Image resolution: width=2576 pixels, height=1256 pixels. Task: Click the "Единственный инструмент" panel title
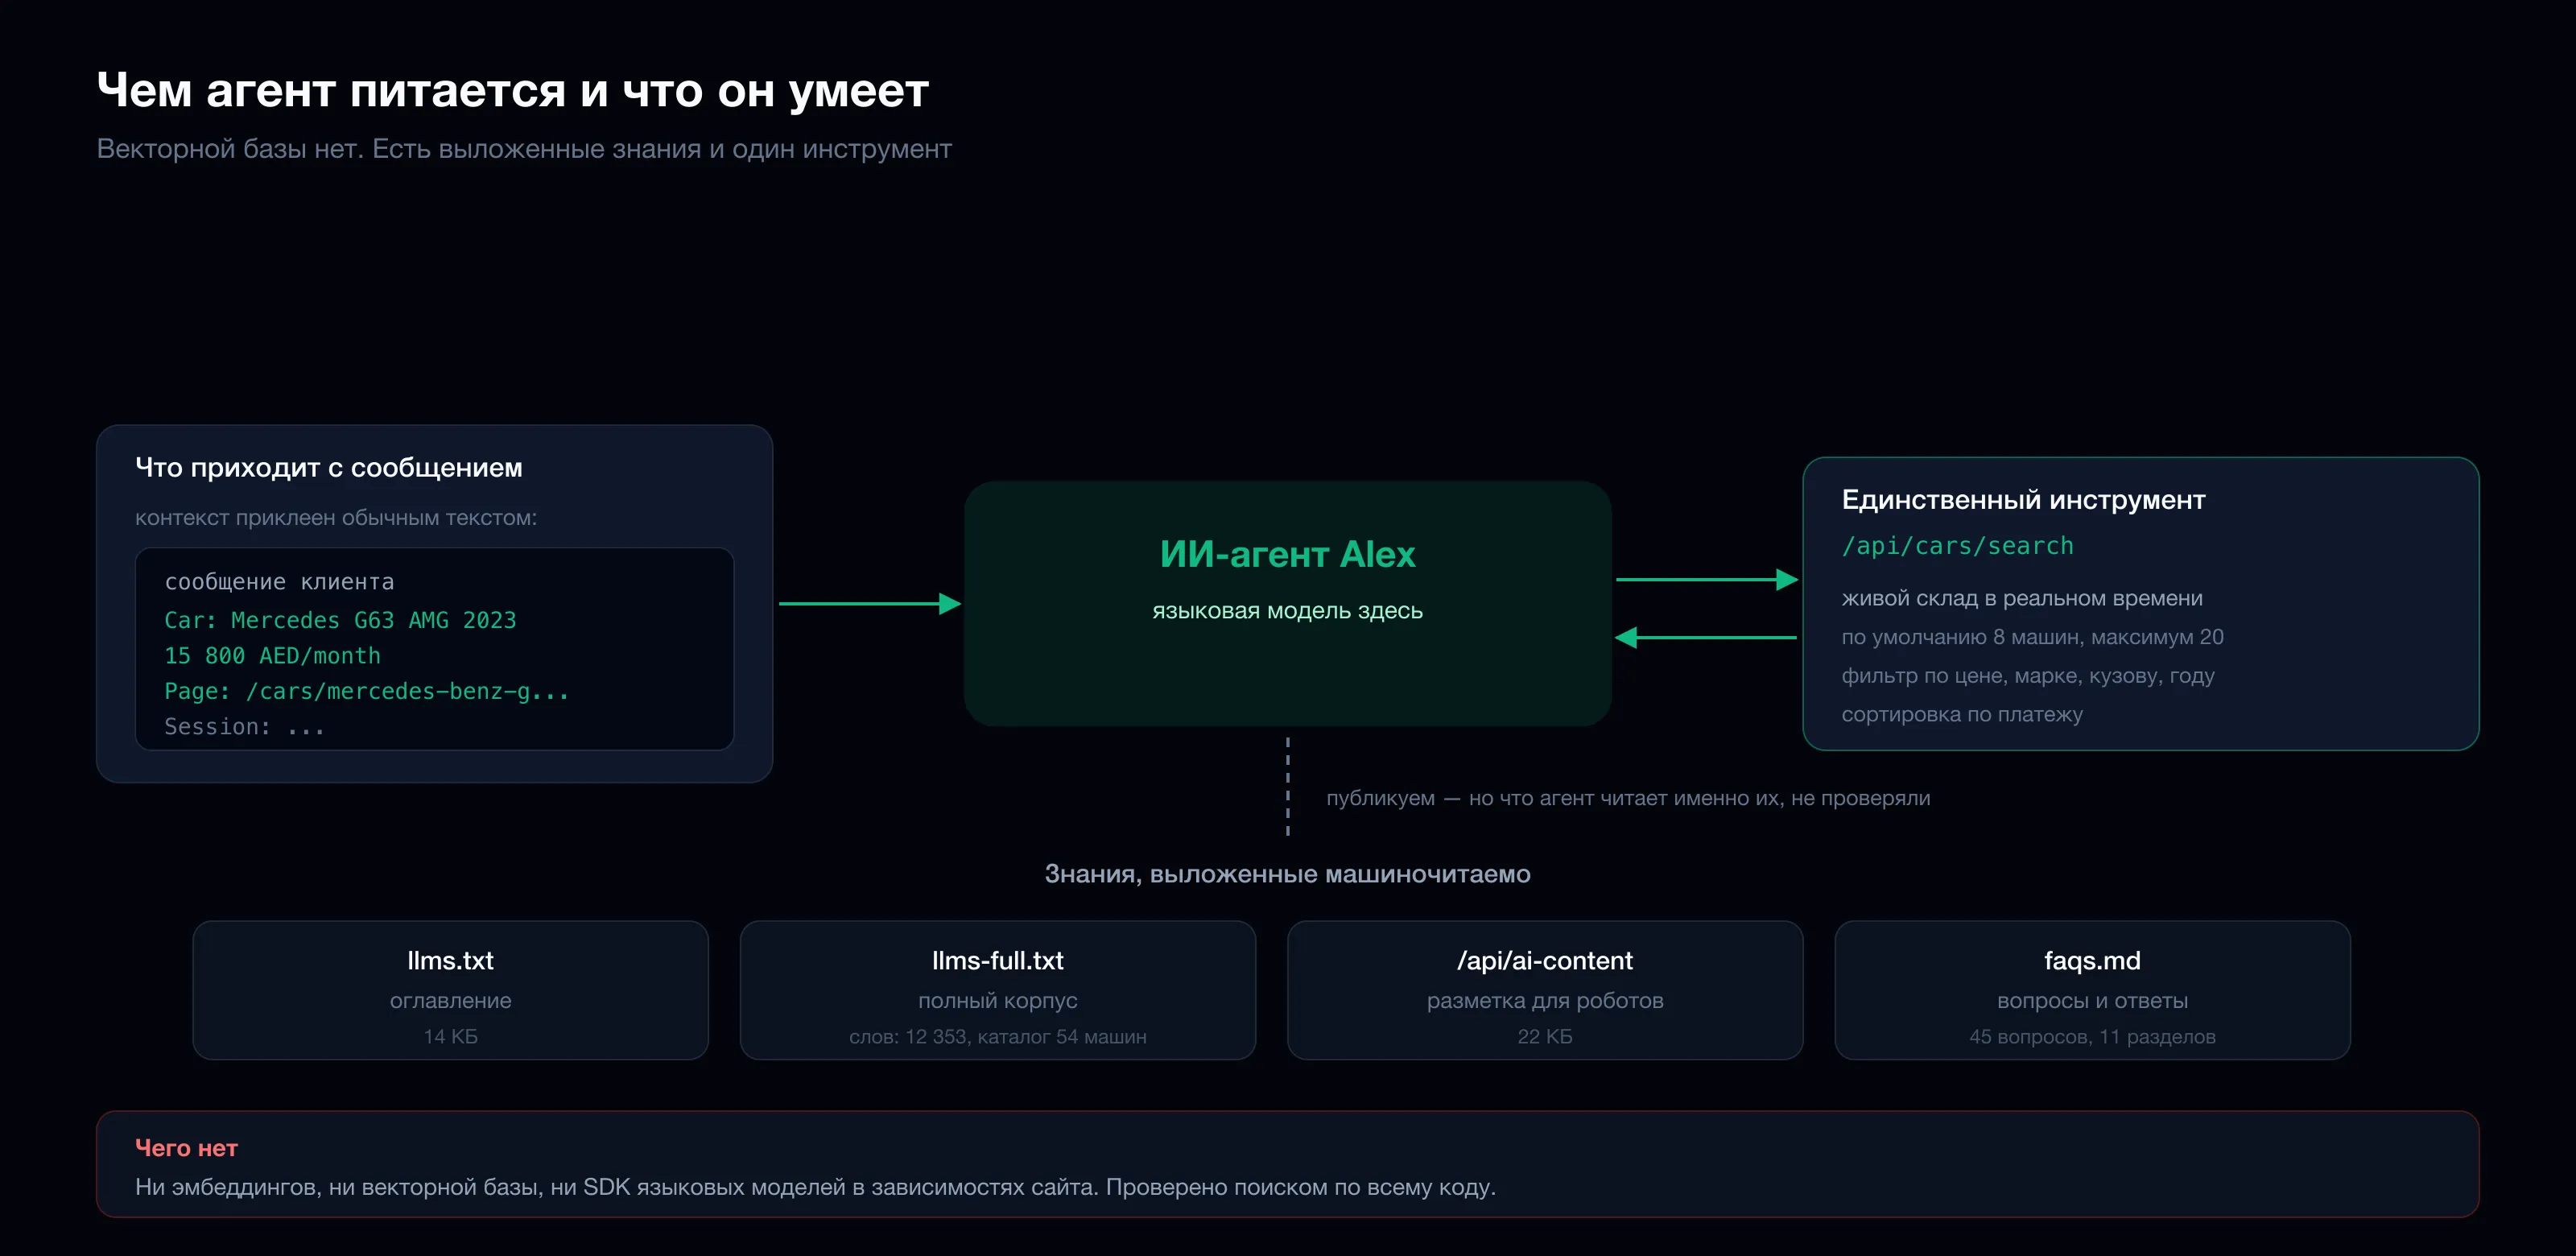2023,500
